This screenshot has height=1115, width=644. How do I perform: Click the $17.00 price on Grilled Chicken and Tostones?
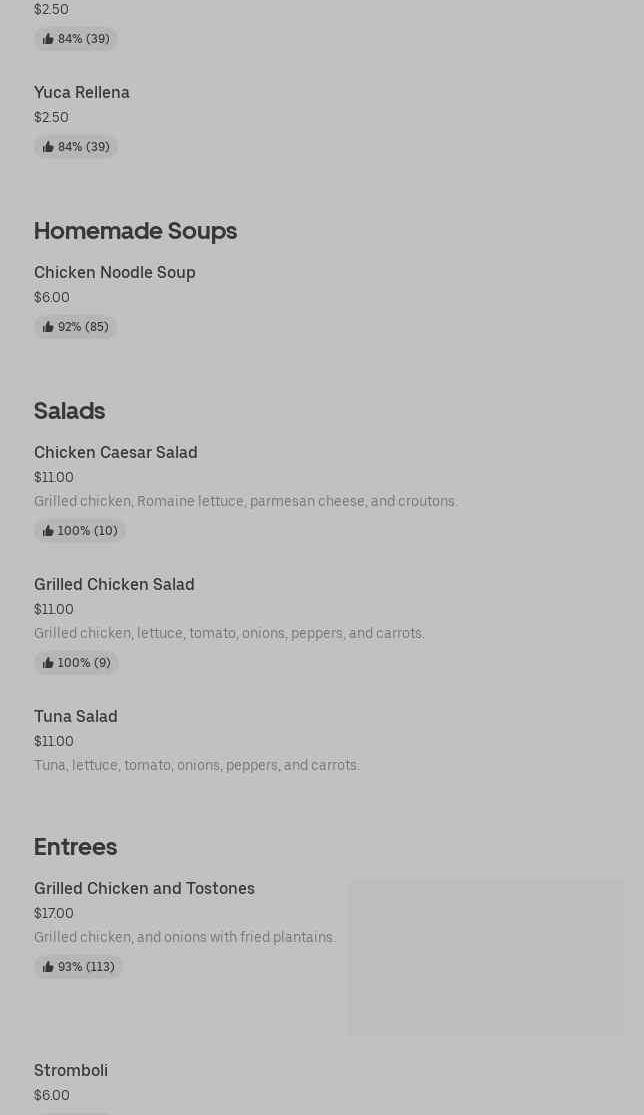click(x=54, y=913)
